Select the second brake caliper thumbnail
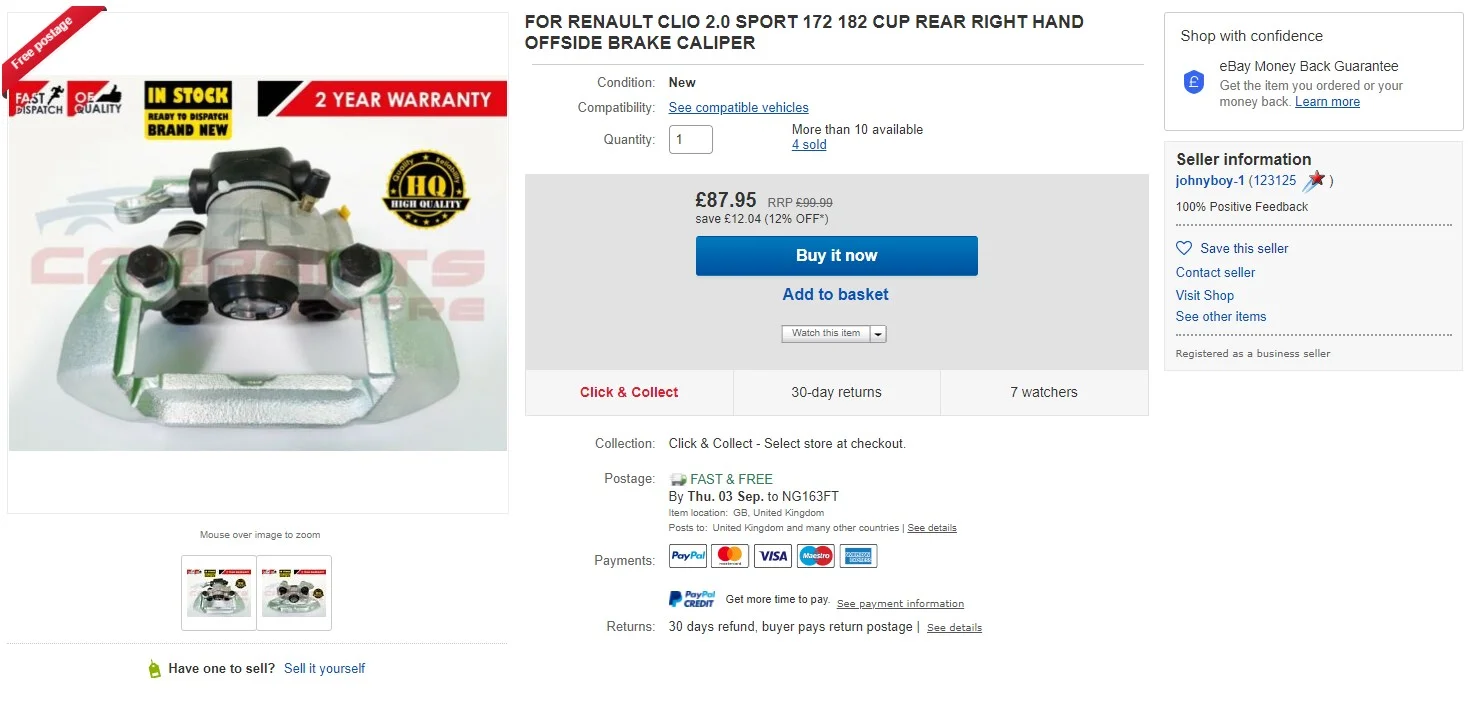 click(294, 593)
